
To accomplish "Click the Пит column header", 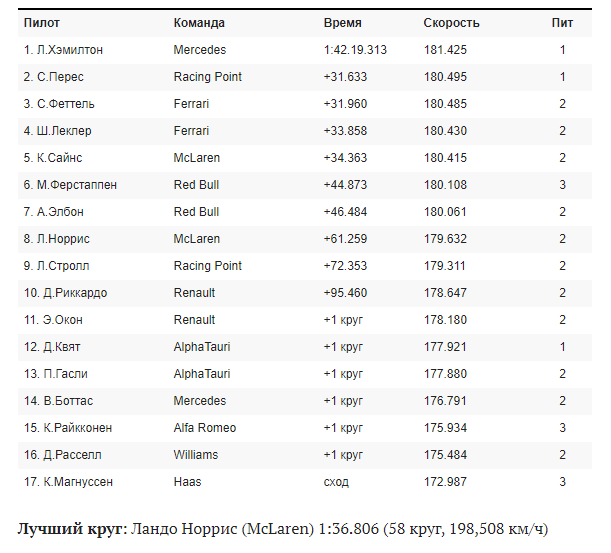I will click(x=562, y=23).
